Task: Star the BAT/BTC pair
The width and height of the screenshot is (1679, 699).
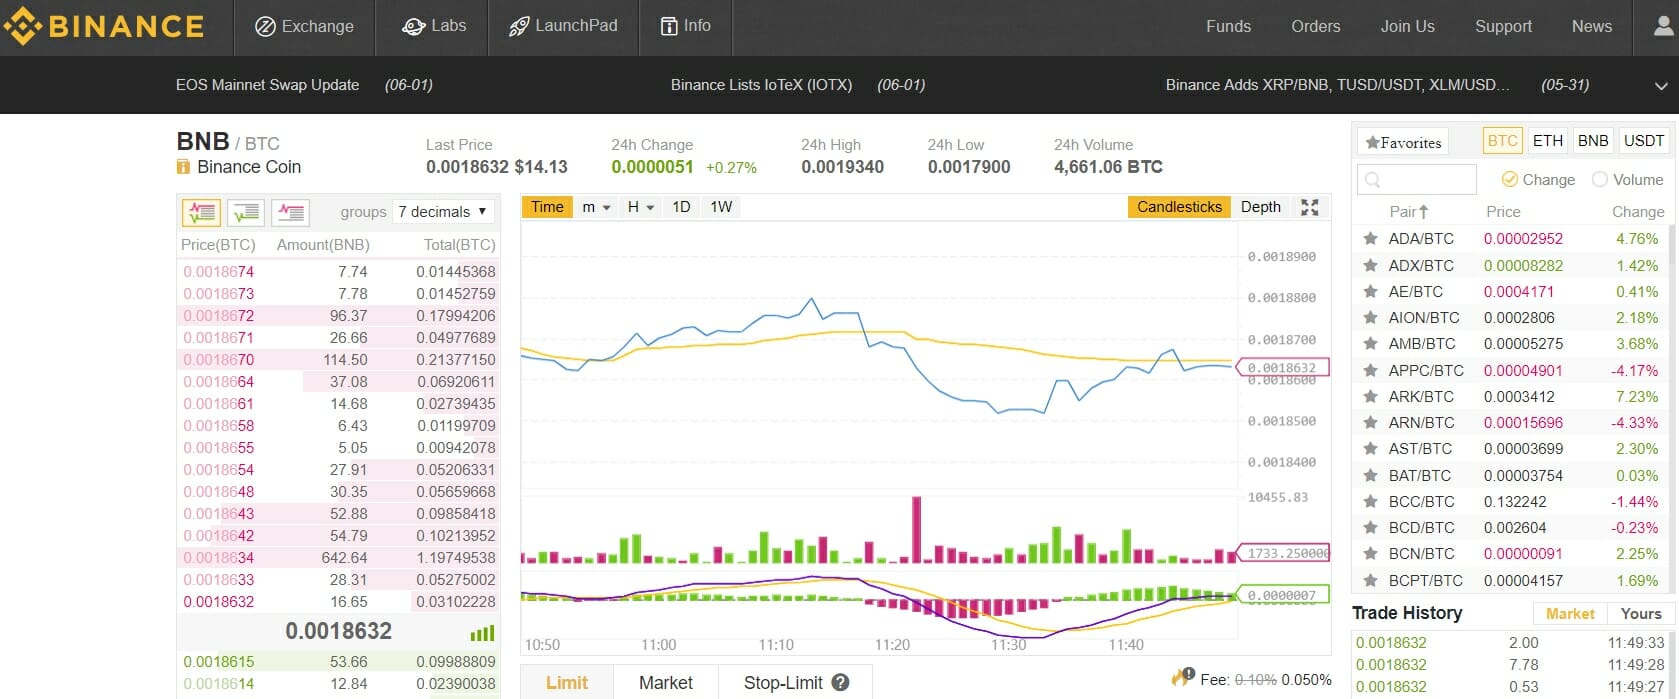Action: pyautogui.click(x=1370, y=475)
